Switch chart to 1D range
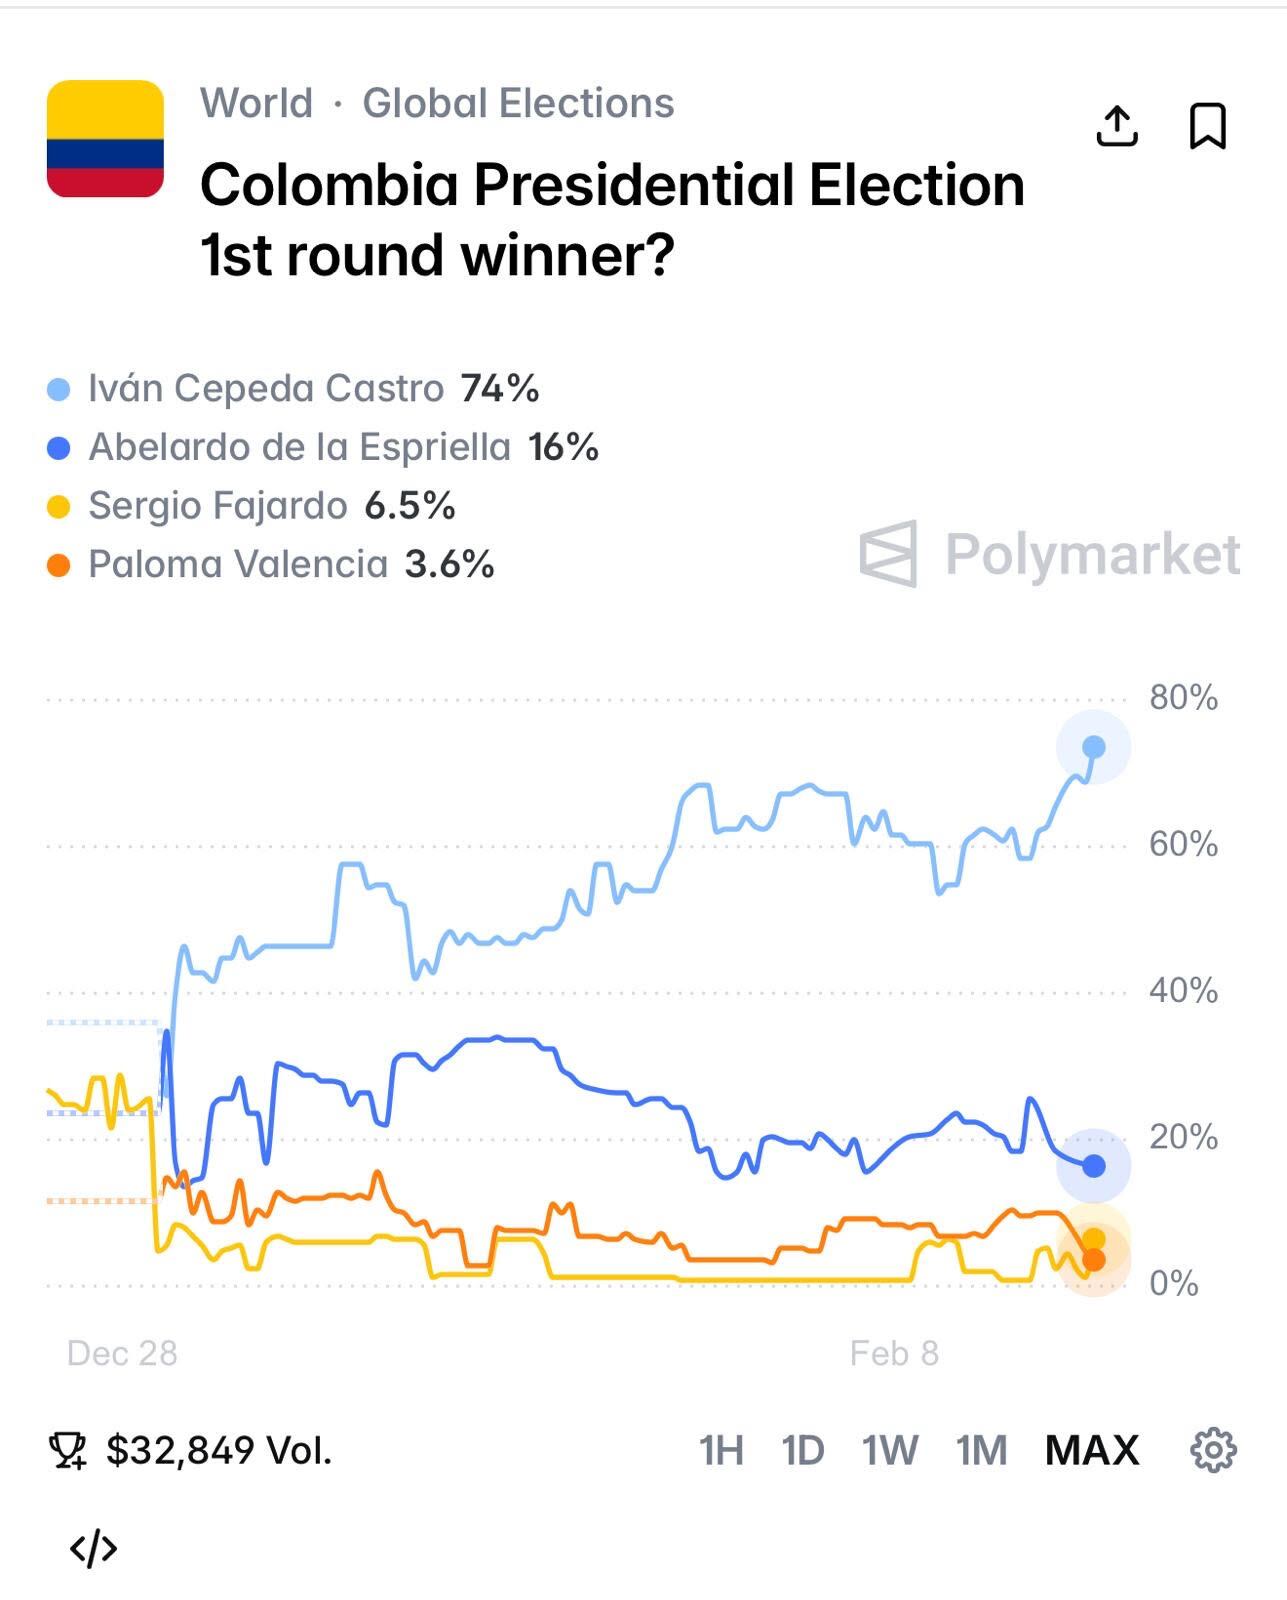The image size is (1287, 1600). click(802, 1450)
